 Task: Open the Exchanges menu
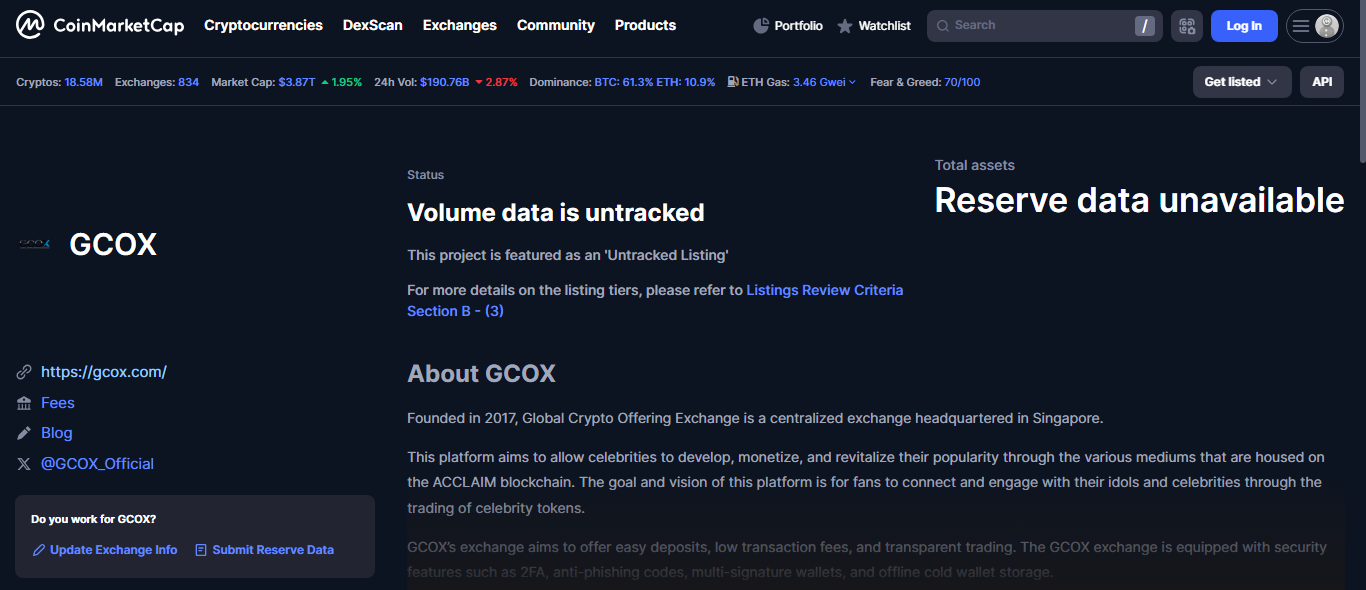pos(459,25)
